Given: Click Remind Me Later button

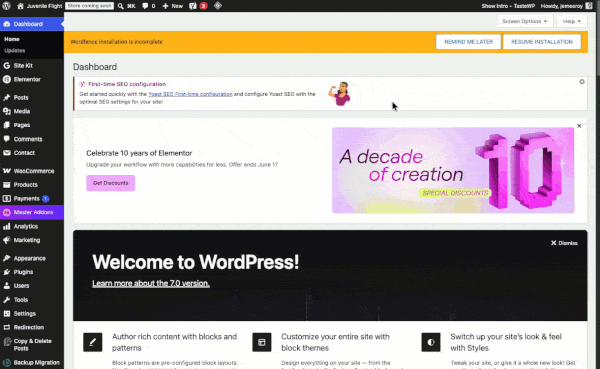Looking at the screenshot, I should pyautogui.click(x=468, y=42).
